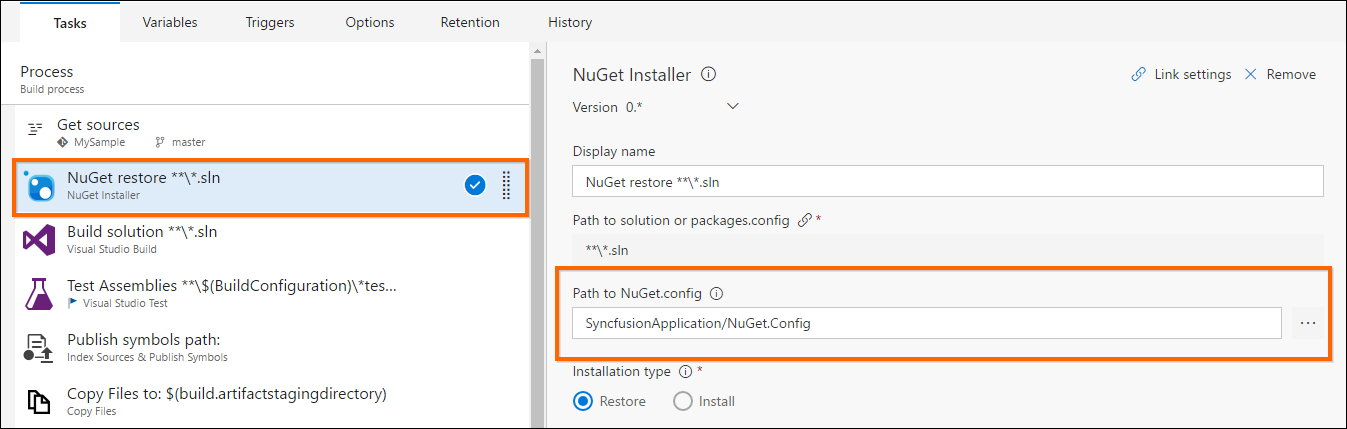Select the Install radio option
This screenshot has height=429, width=1347.
click(x=683, y=401)
